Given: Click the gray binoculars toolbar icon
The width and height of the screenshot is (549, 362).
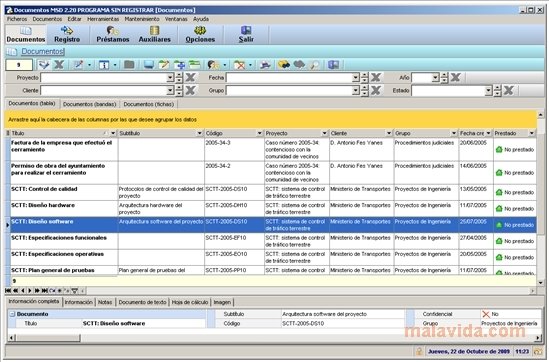Looking at the screenshot, I should (299, 65).
